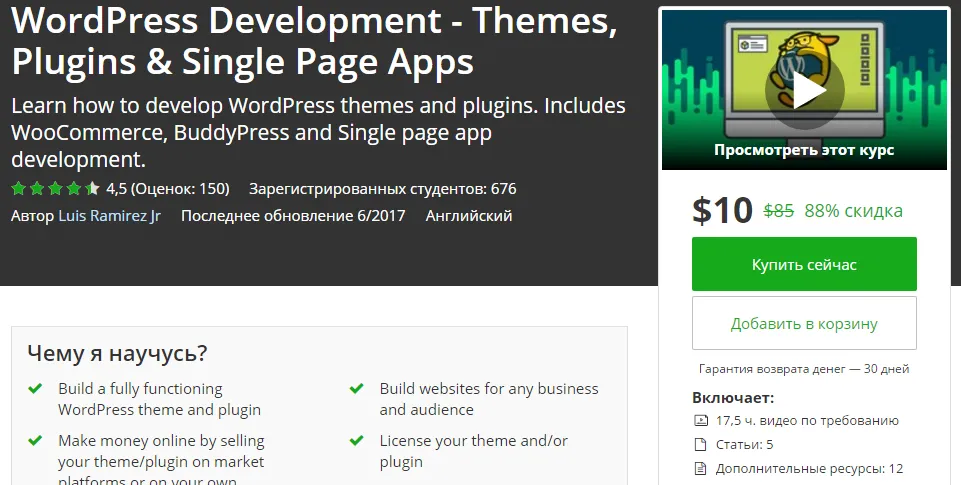Click the '4,5 (Оценок: 150)' rating text
This screenshot has width=961, height=485.
coord(167,188)
